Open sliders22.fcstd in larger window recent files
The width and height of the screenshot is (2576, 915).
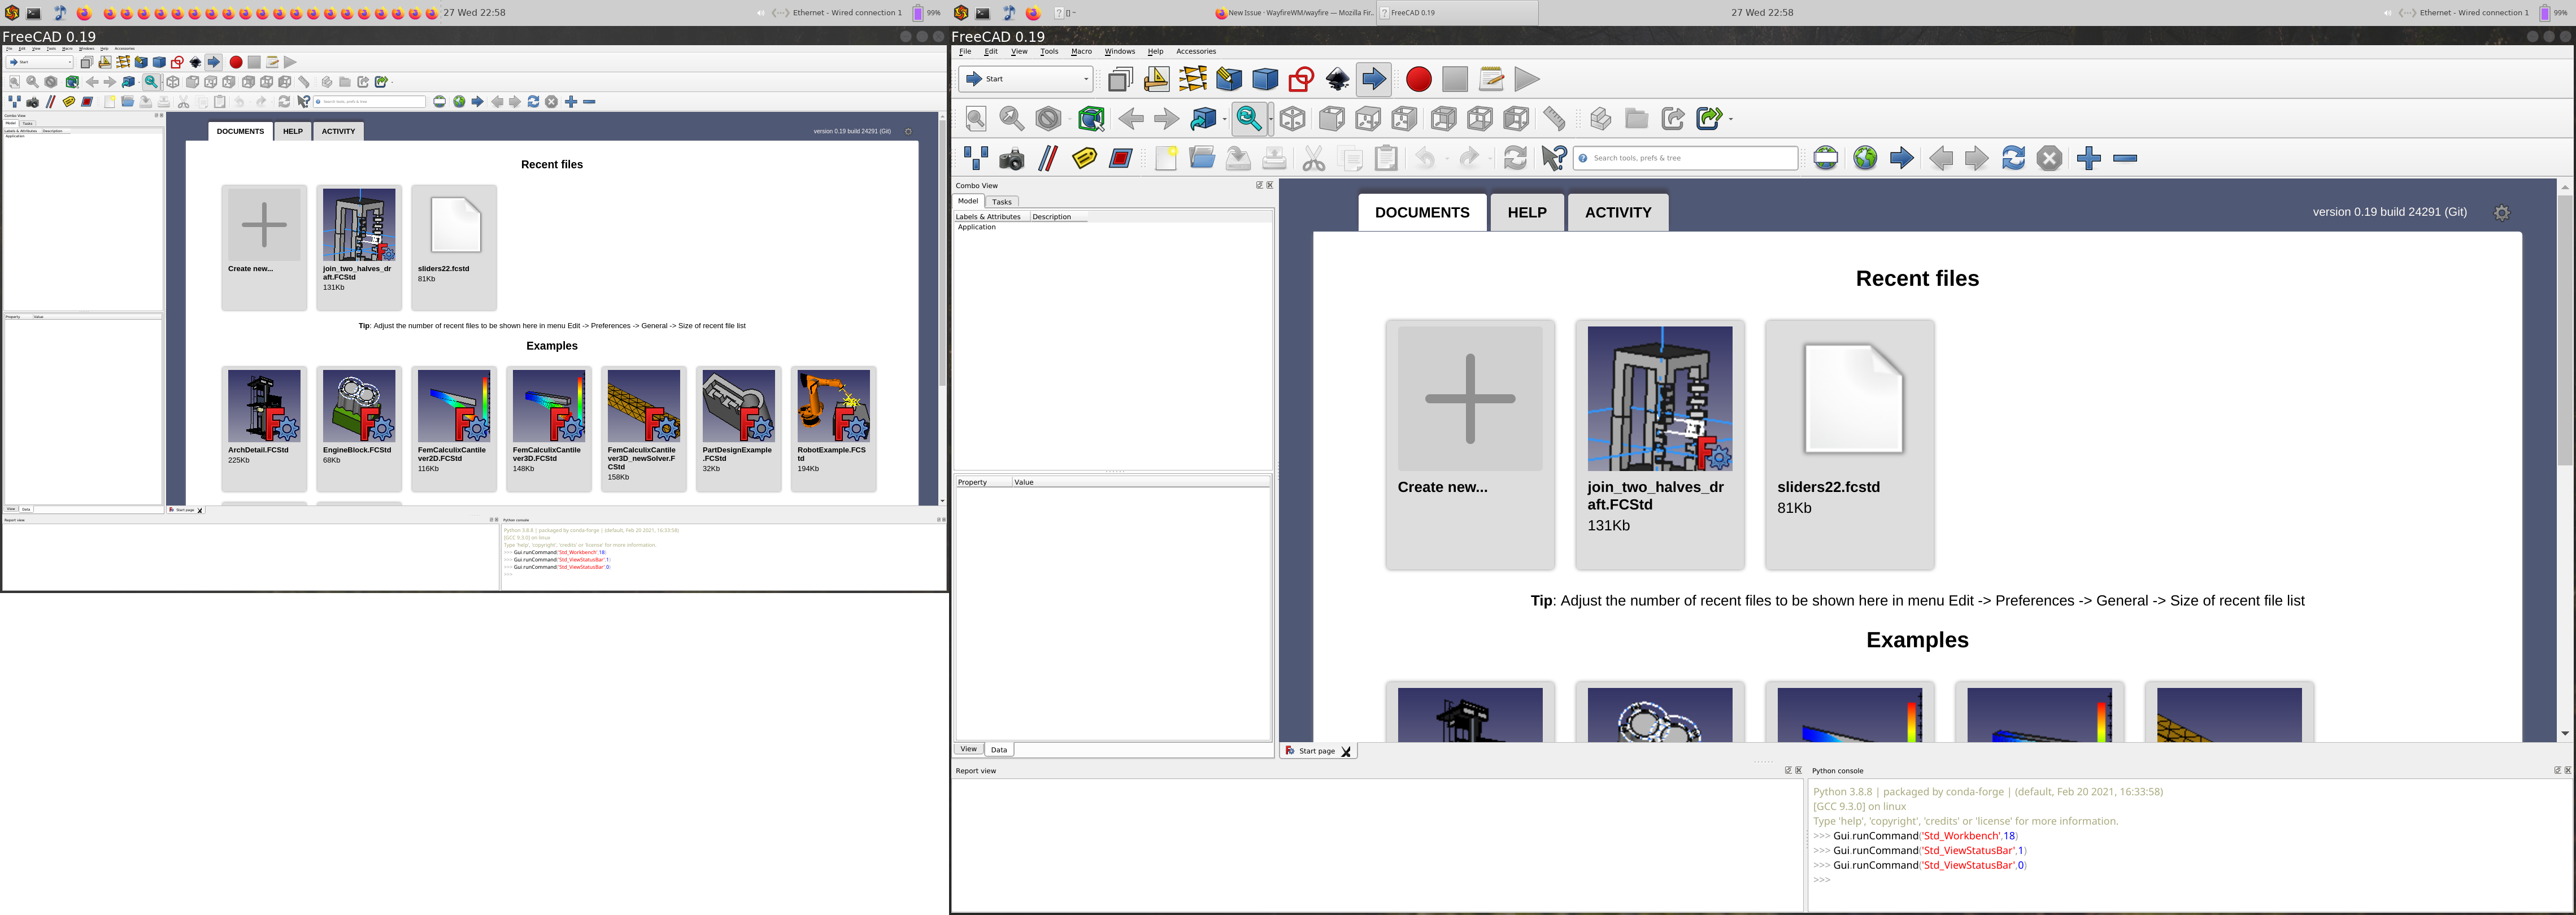(x=1850, y=445)
